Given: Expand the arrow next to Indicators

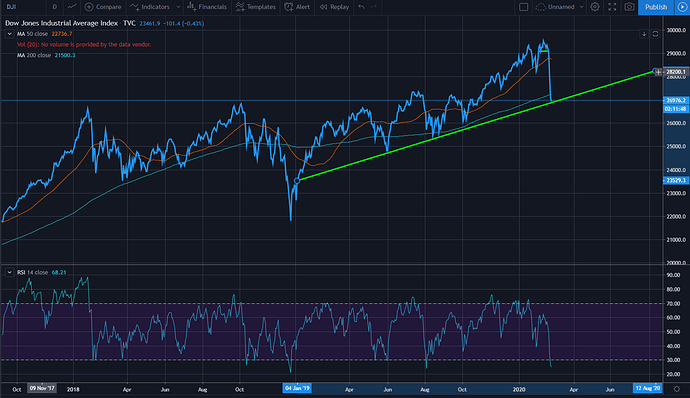Looking at the screenshot, I should (178, 7).
